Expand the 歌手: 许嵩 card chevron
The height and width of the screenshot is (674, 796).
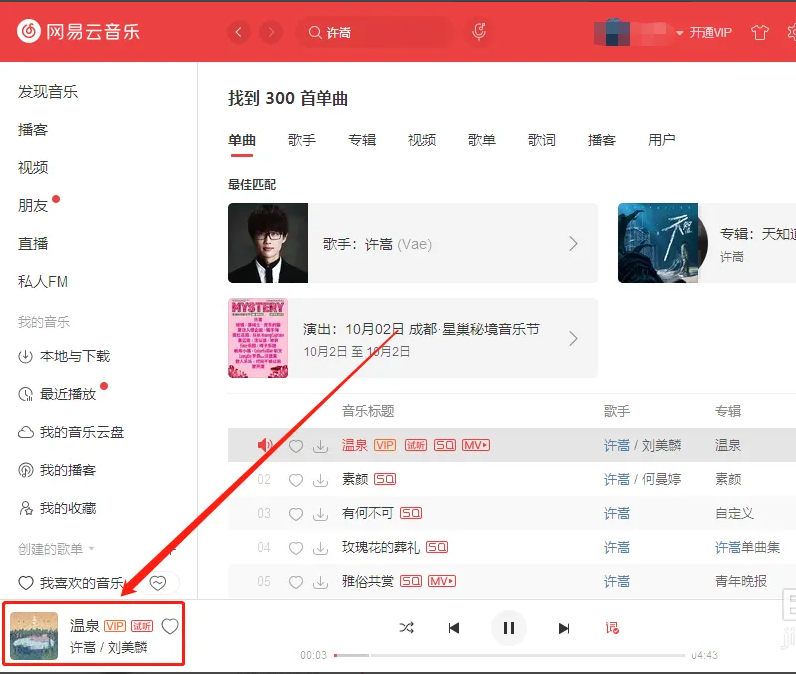click(573, 244)
